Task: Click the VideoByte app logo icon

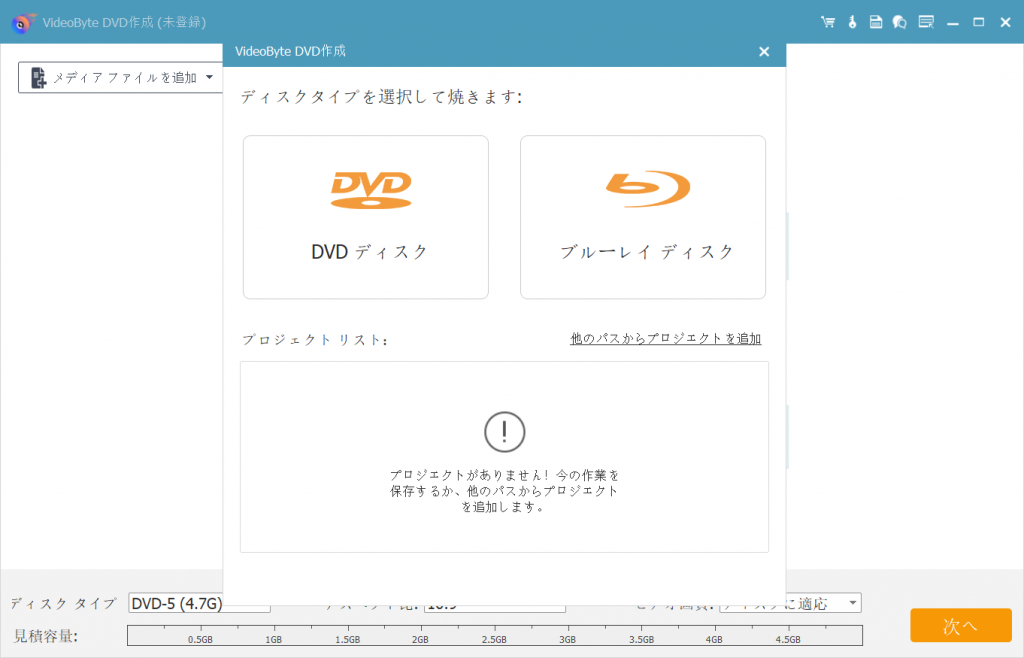Action: [23, 23]
